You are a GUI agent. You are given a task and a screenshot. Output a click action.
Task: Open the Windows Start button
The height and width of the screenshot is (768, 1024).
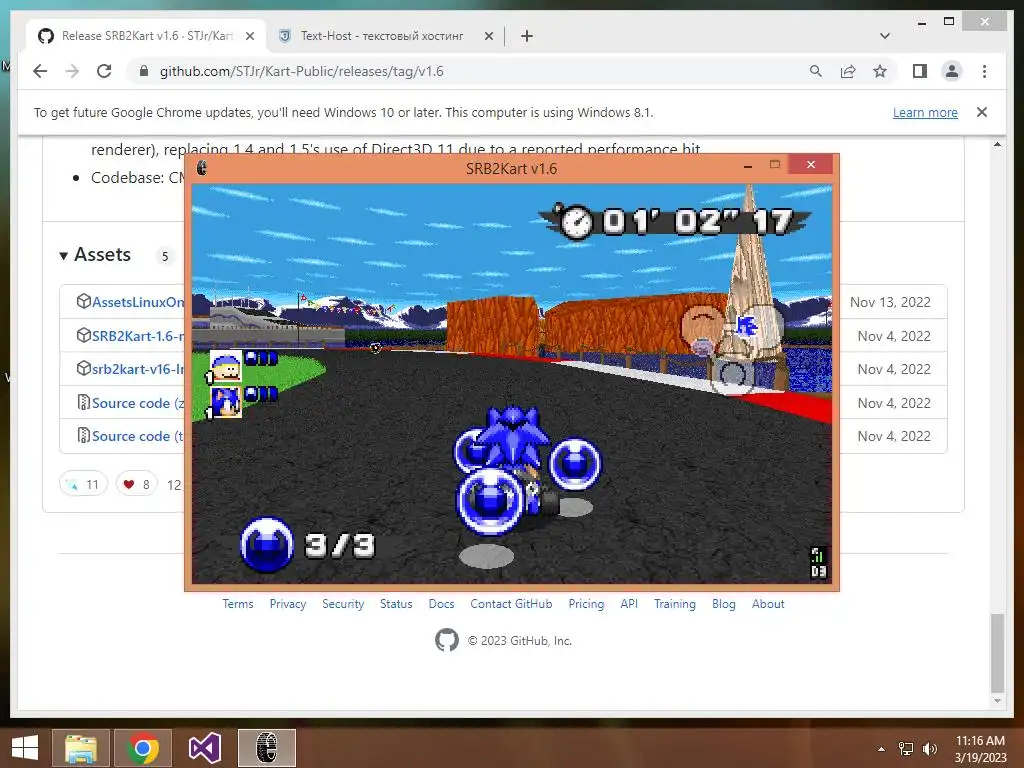coord(25,748)
